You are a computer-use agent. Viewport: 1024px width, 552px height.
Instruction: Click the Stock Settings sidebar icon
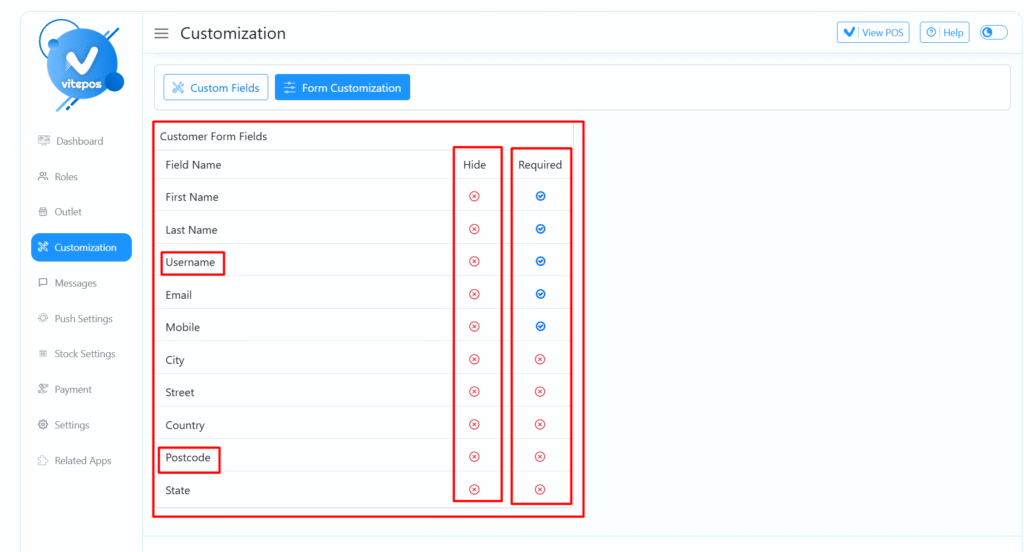click(43, 353)
